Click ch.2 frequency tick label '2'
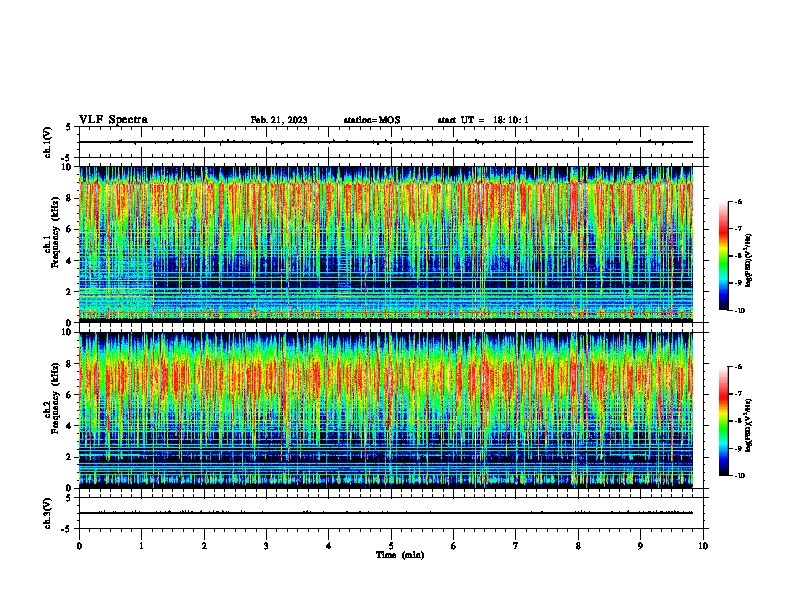 [x=70, y=457]
